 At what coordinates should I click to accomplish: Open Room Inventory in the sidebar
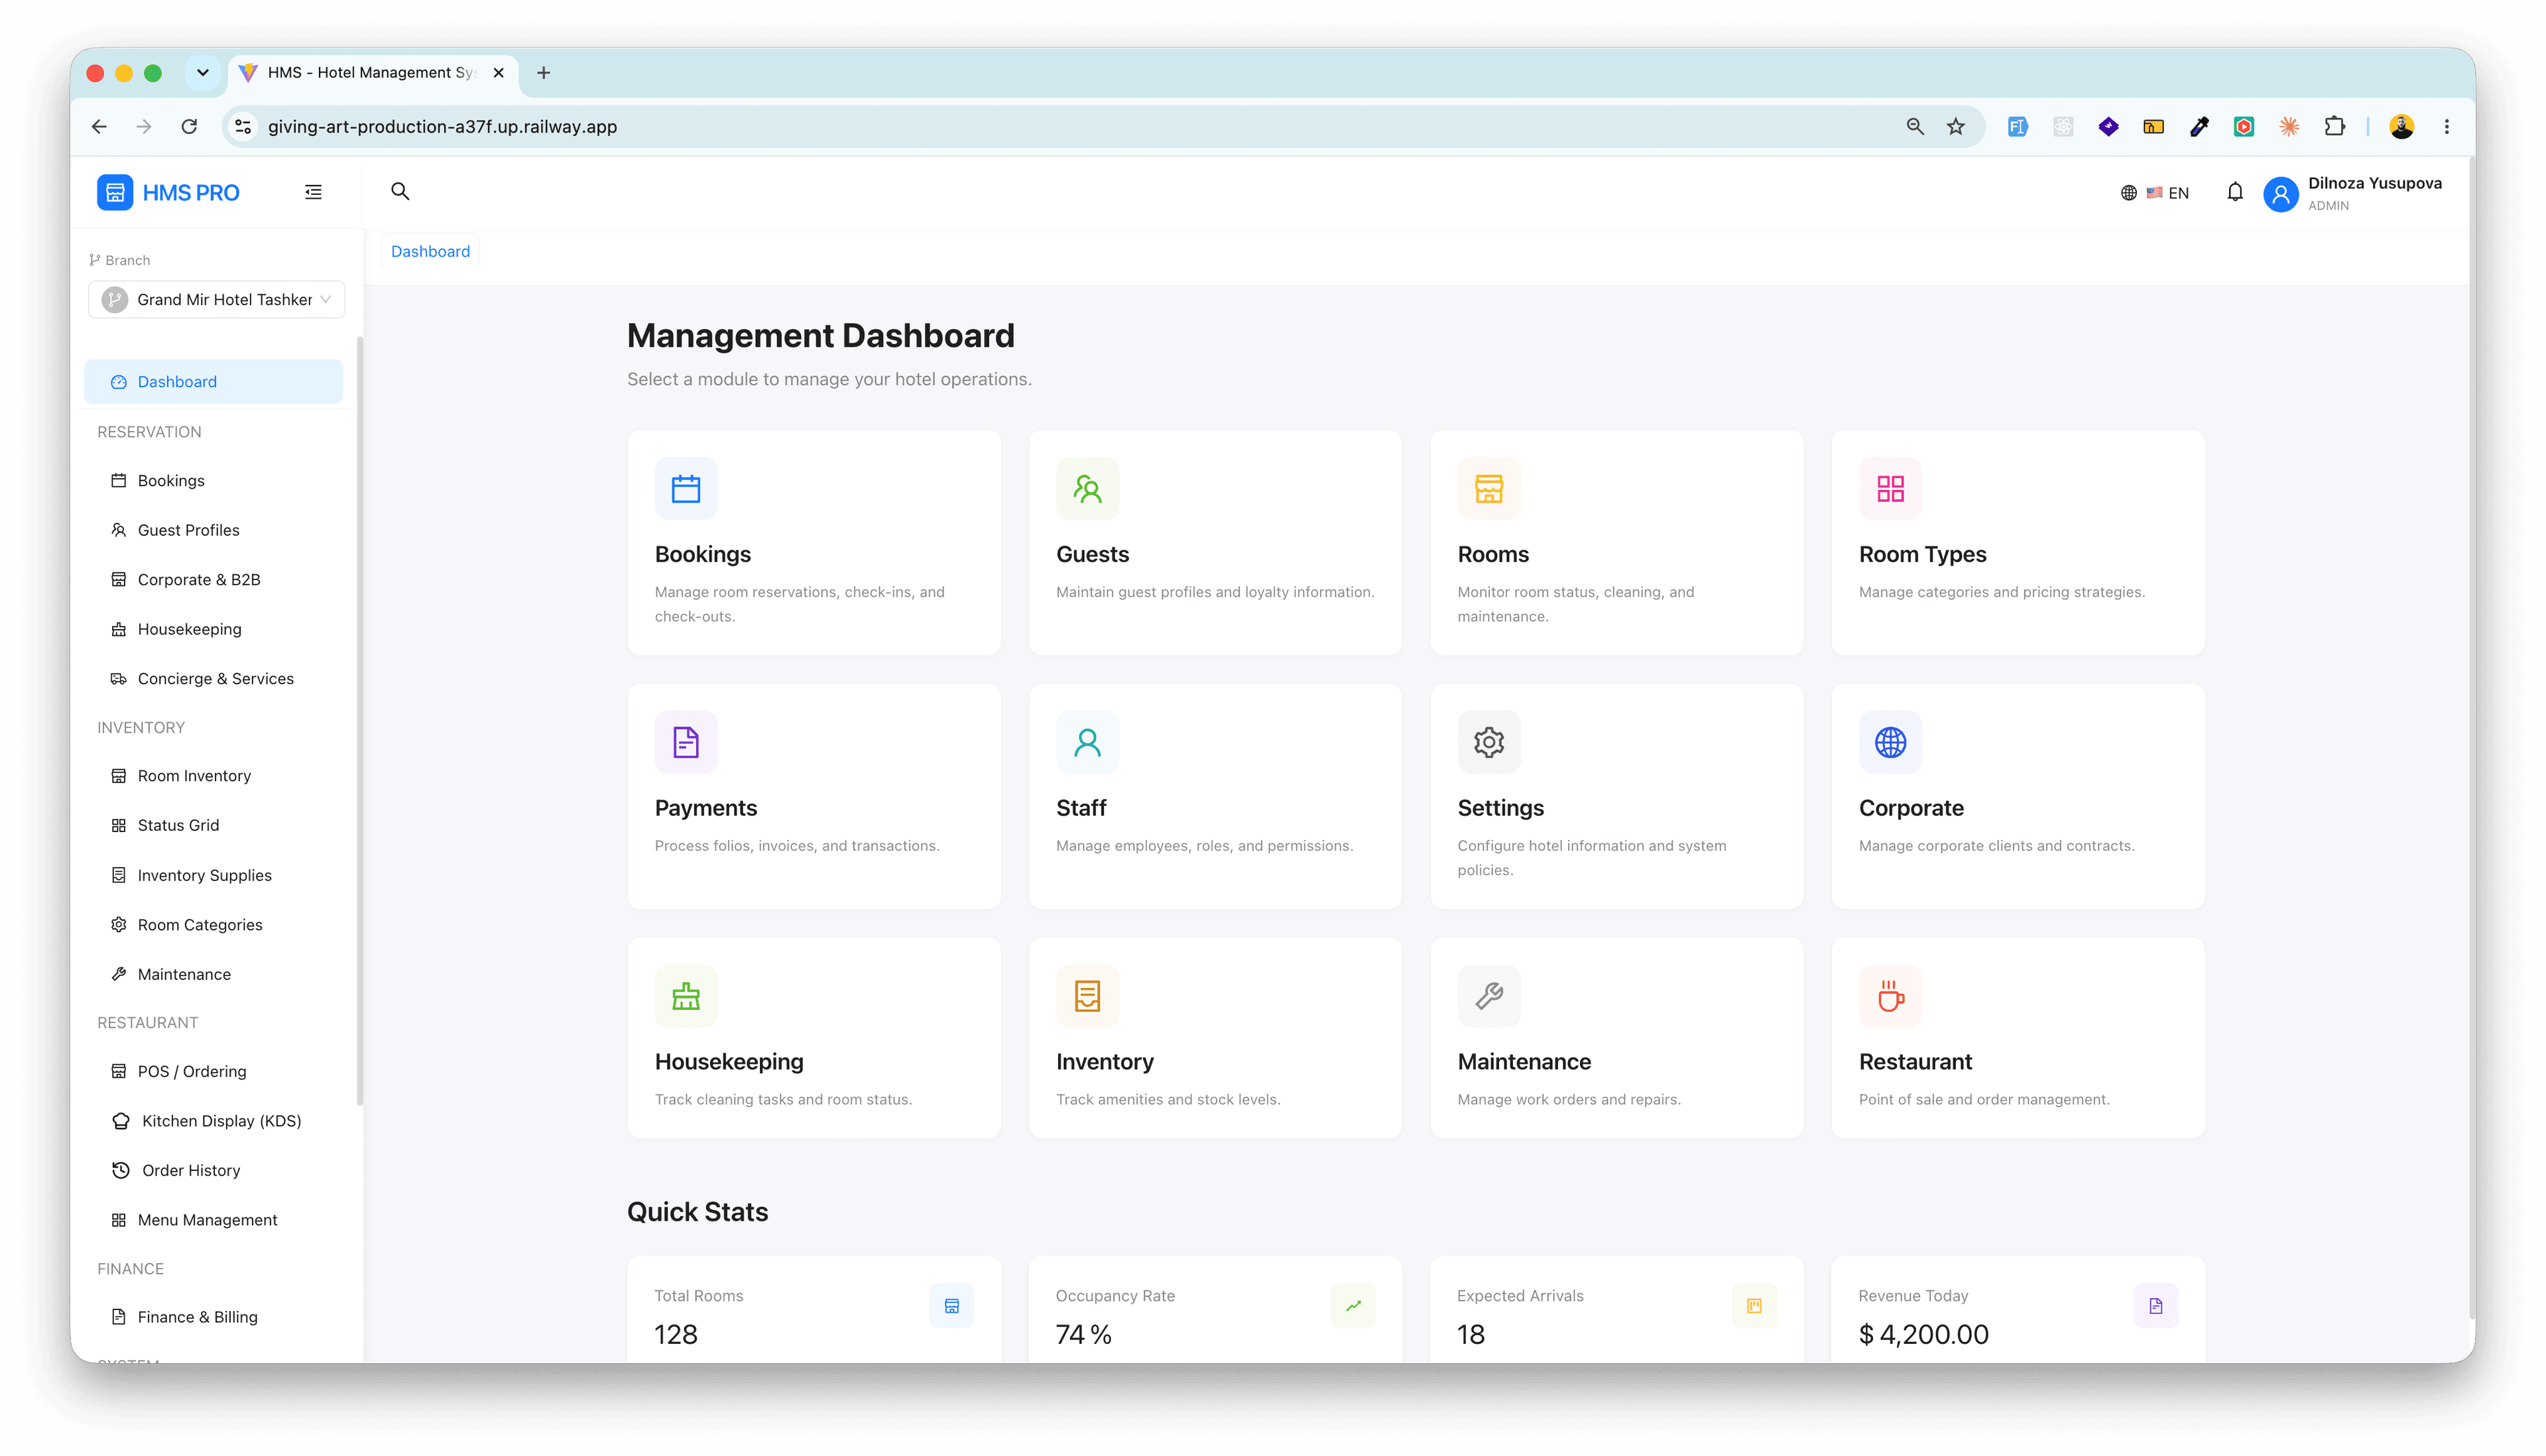click(x=214, y=776)
